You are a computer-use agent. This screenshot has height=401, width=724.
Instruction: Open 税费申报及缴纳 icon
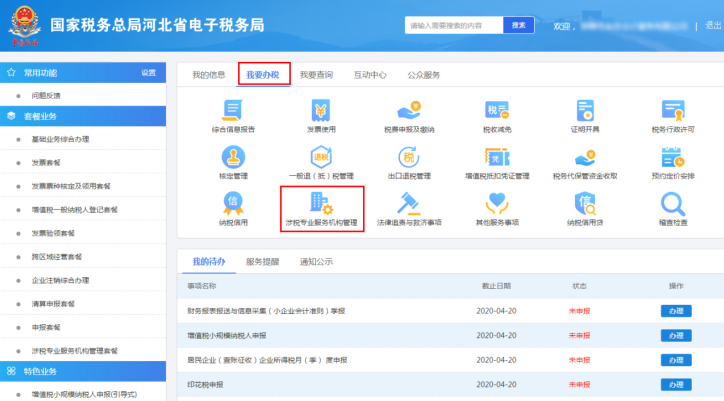409,110
